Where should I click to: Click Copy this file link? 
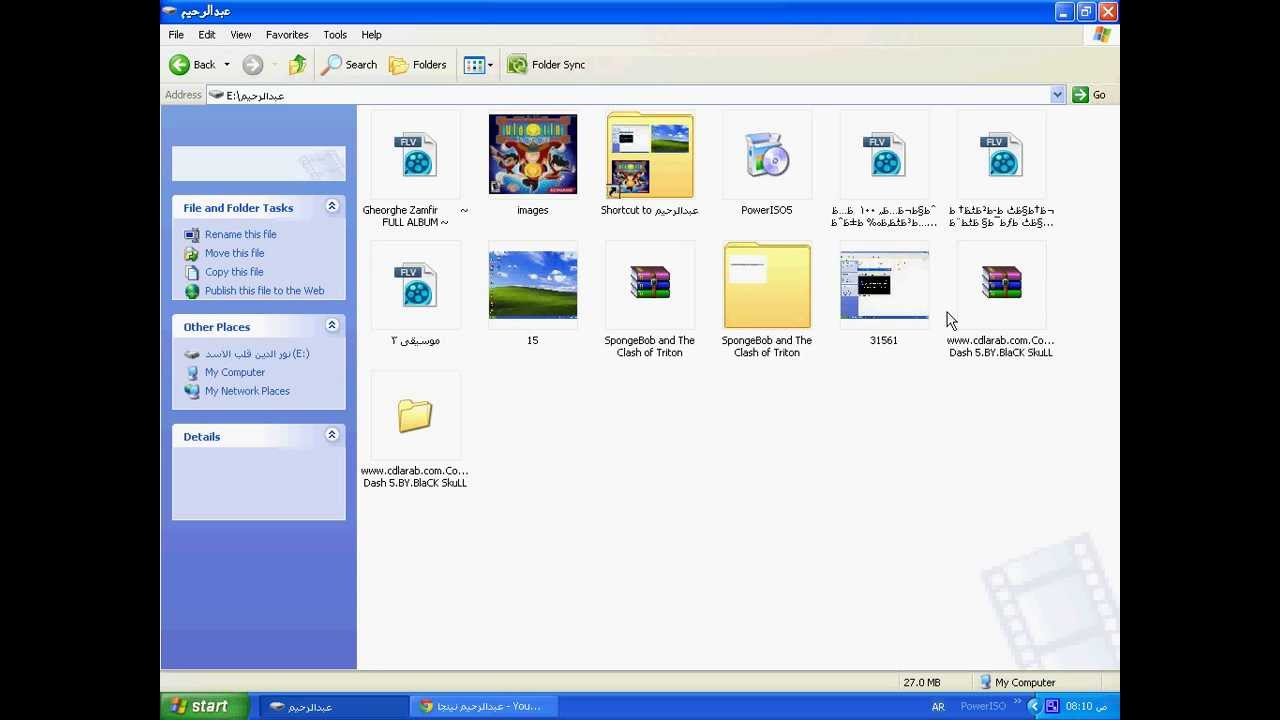(234, 272)
